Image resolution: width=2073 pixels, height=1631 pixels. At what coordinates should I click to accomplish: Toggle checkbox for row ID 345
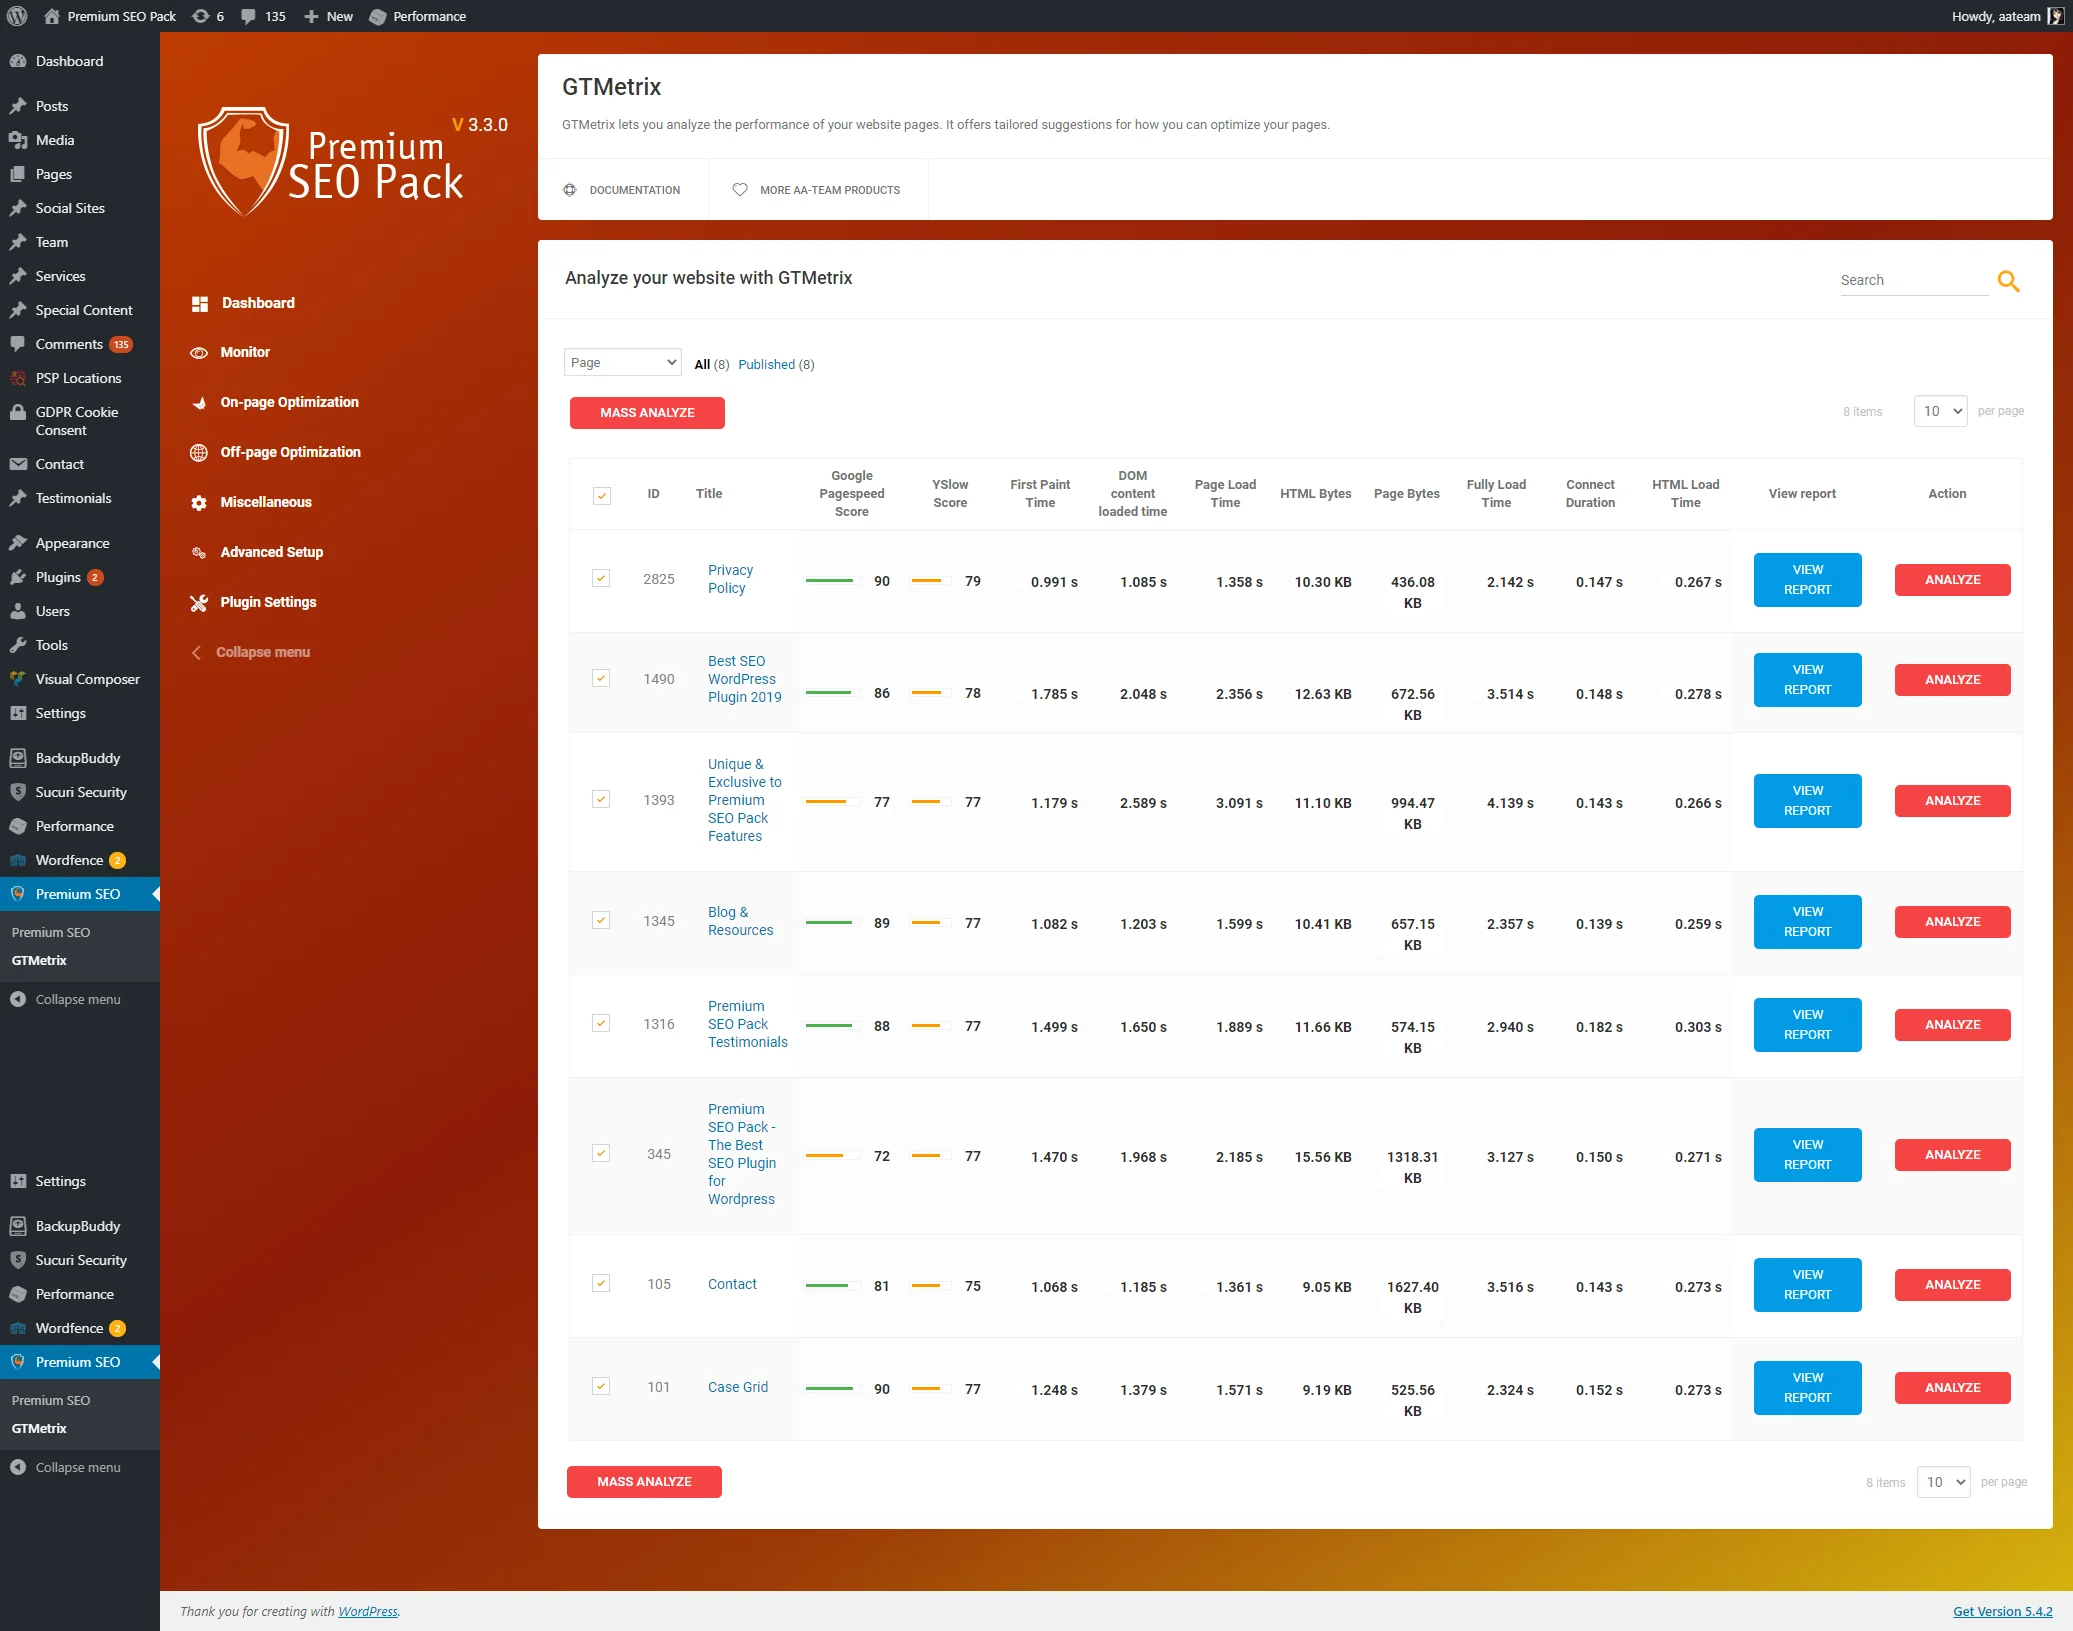point(601,1153)
